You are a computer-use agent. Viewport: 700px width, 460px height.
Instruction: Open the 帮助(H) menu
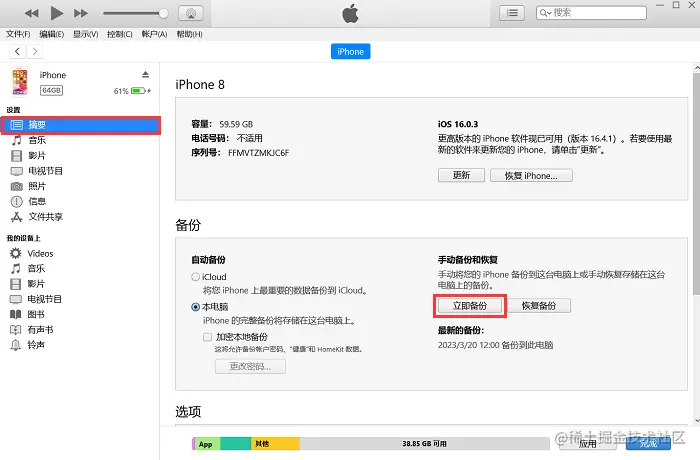(189, 34)
